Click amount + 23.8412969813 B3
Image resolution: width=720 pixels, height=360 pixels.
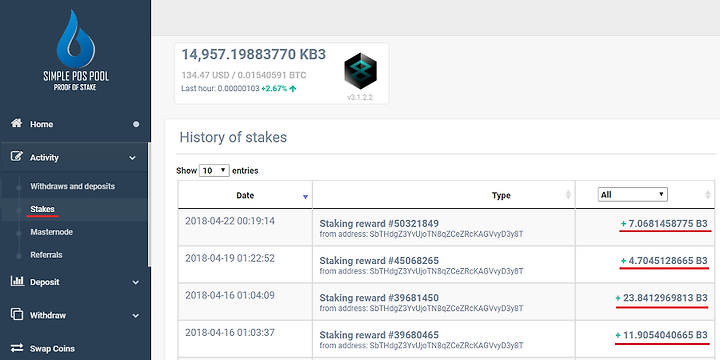tap(662, 298)
